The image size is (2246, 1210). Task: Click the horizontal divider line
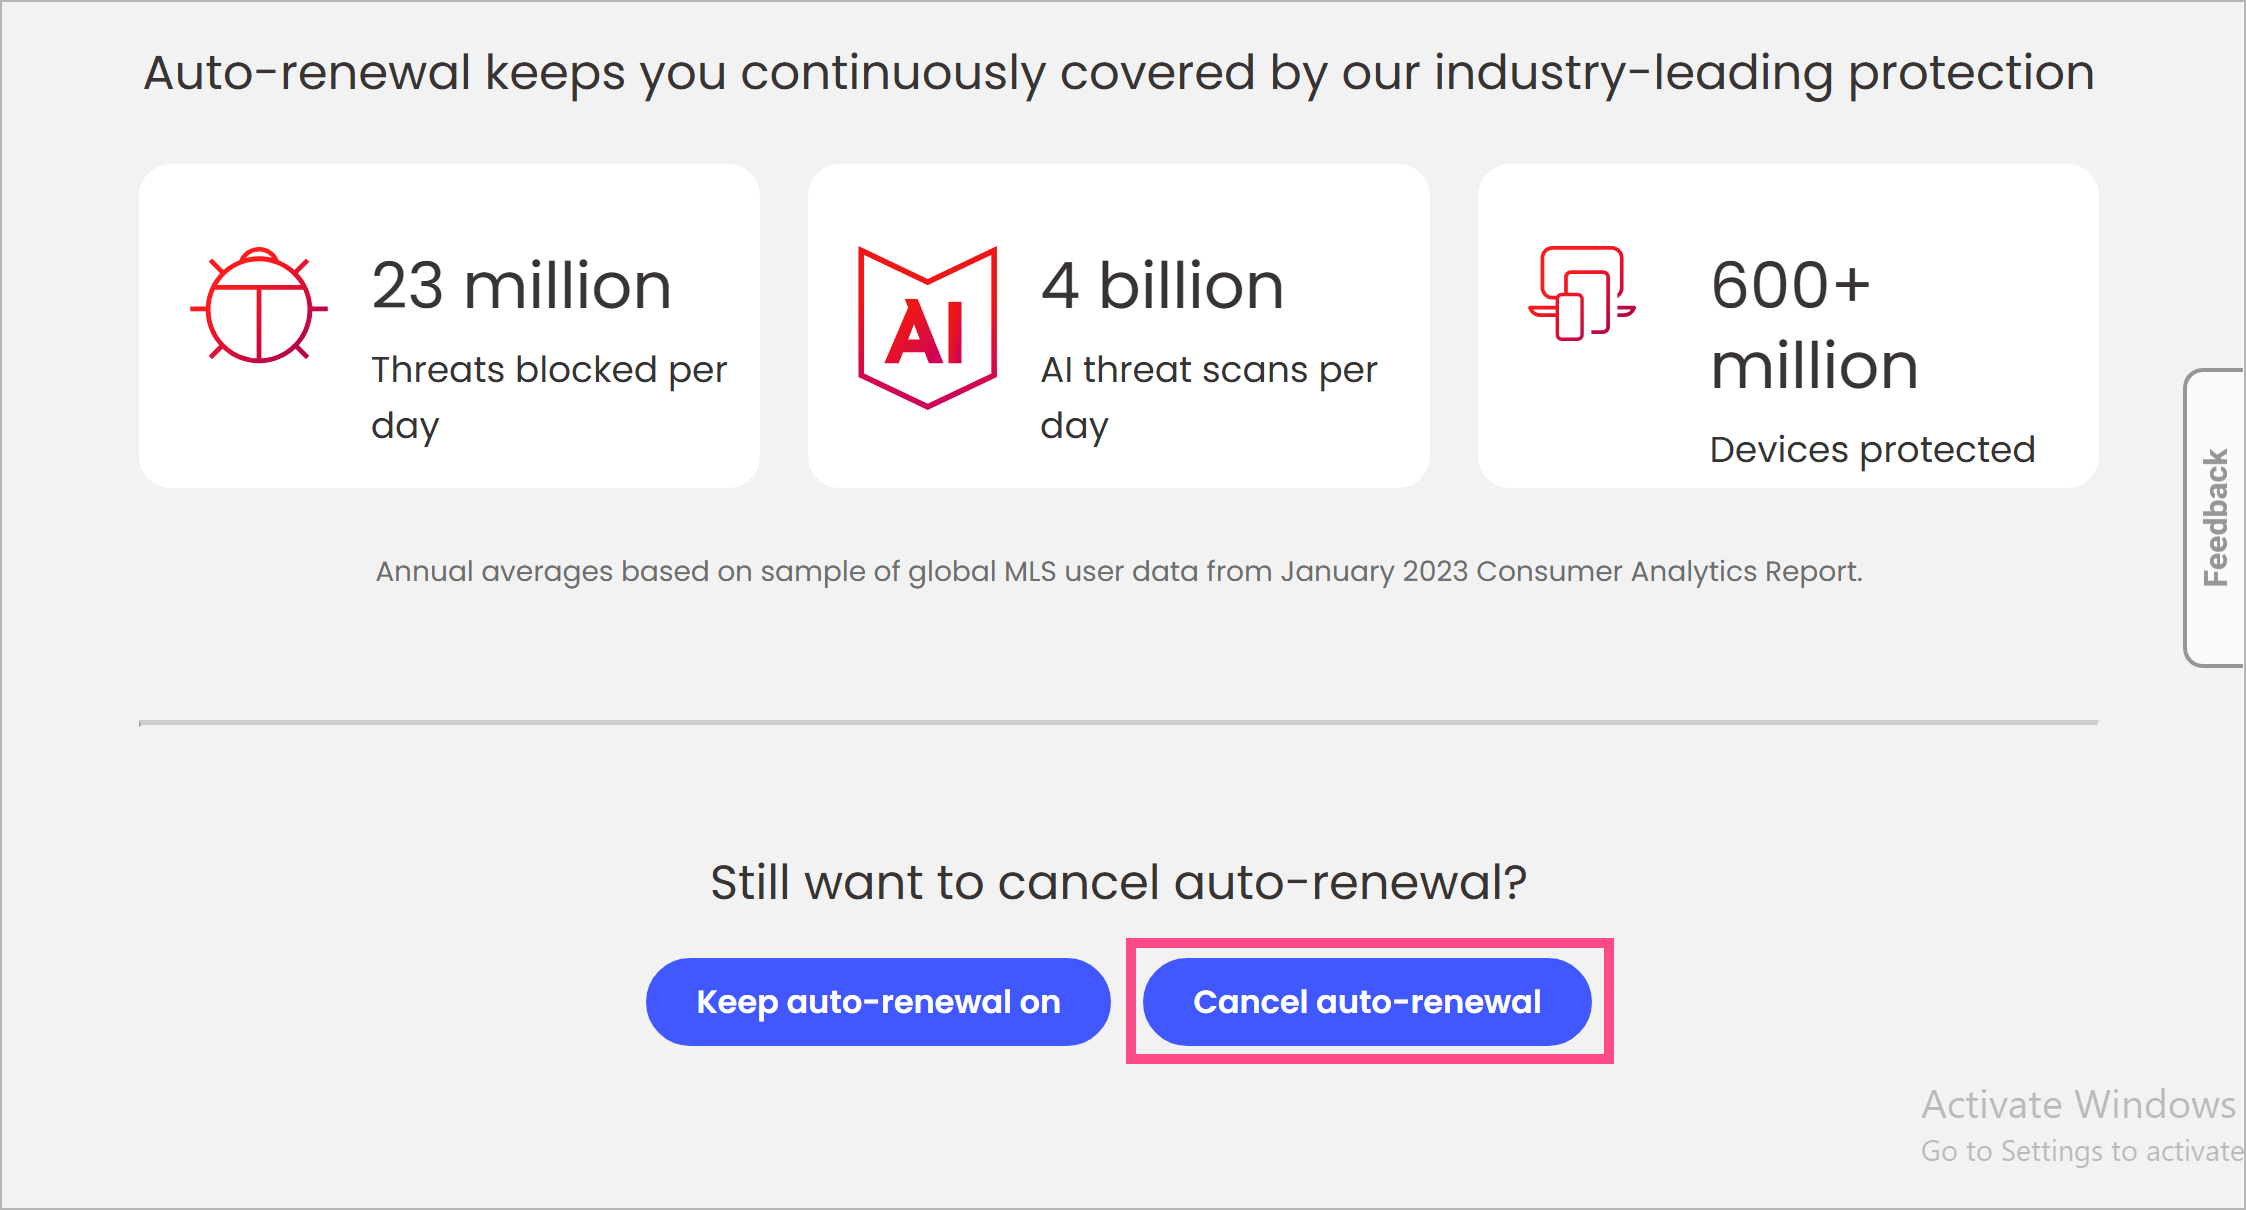[x=1118, y=722]
